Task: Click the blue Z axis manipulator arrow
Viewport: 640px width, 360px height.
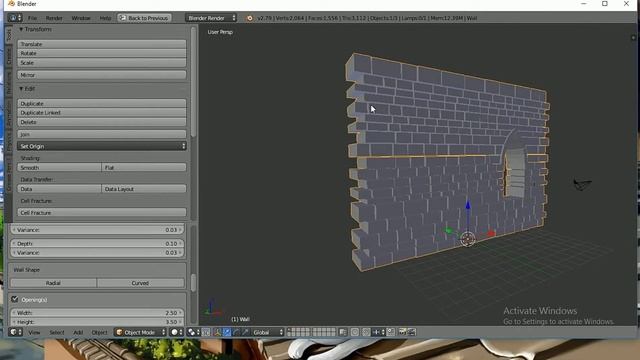Action: tap(468, 205)
